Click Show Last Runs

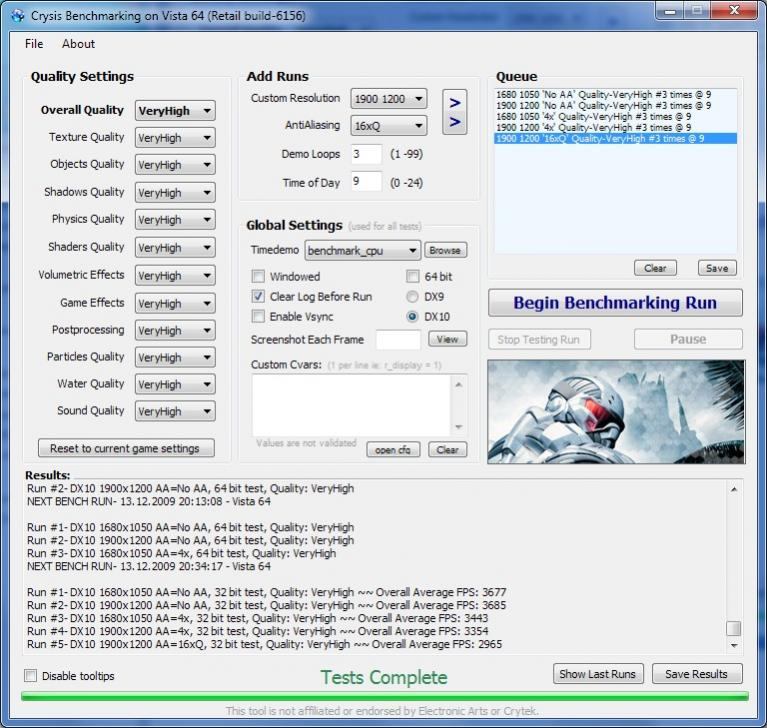coord(598,674)
